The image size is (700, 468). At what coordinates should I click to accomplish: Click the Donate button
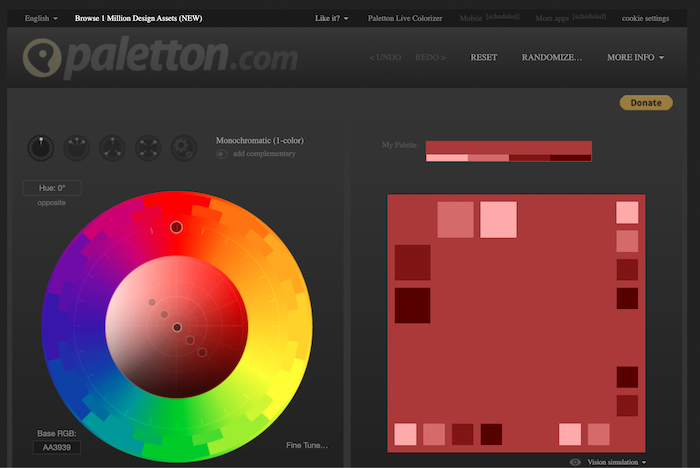pyautogui.click(x=645, y=102)
